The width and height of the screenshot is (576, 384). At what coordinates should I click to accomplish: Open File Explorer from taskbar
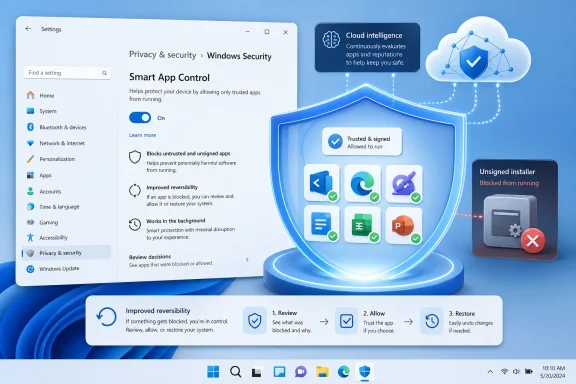click(322, 372)
